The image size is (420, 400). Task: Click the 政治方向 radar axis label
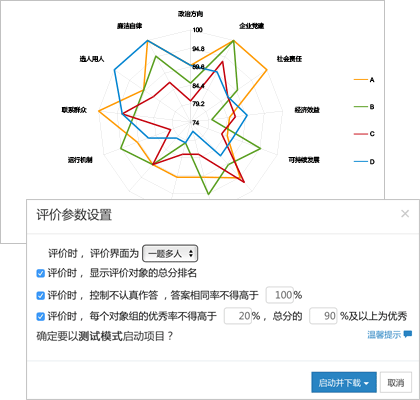coord(190,14)
